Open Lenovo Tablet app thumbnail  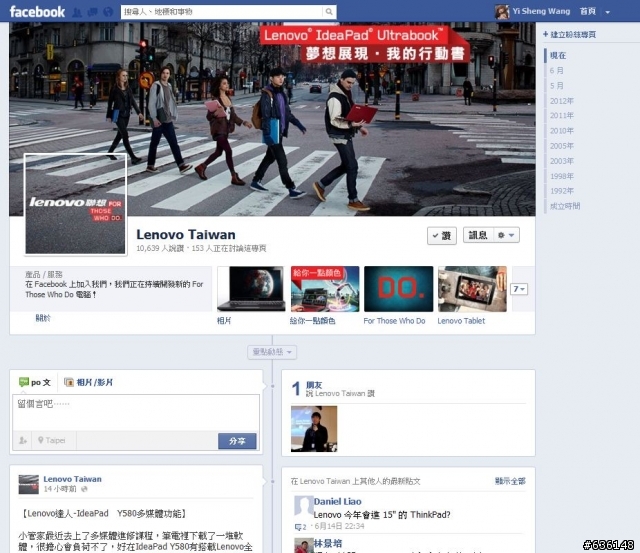pyautogui.click(x=472, y=289)
